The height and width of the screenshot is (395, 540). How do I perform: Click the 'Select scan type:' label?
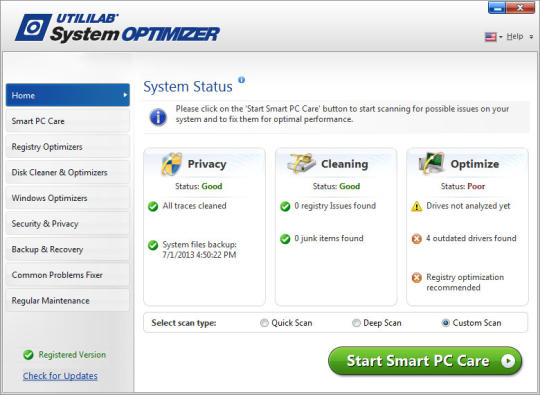[x=184, y=323]
